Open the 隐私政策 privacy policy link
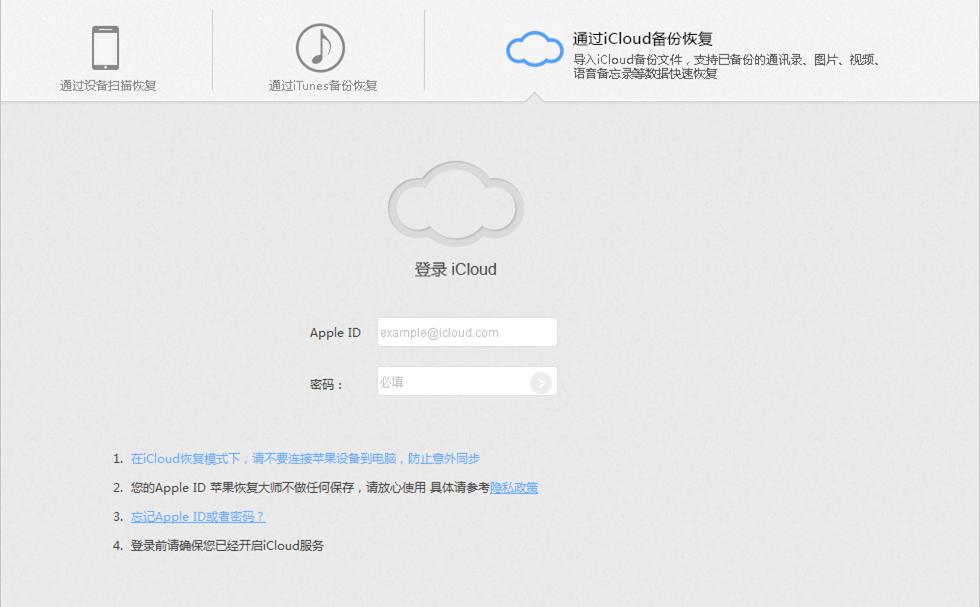This screenshot has width=980, height=607. pos(516,488)
